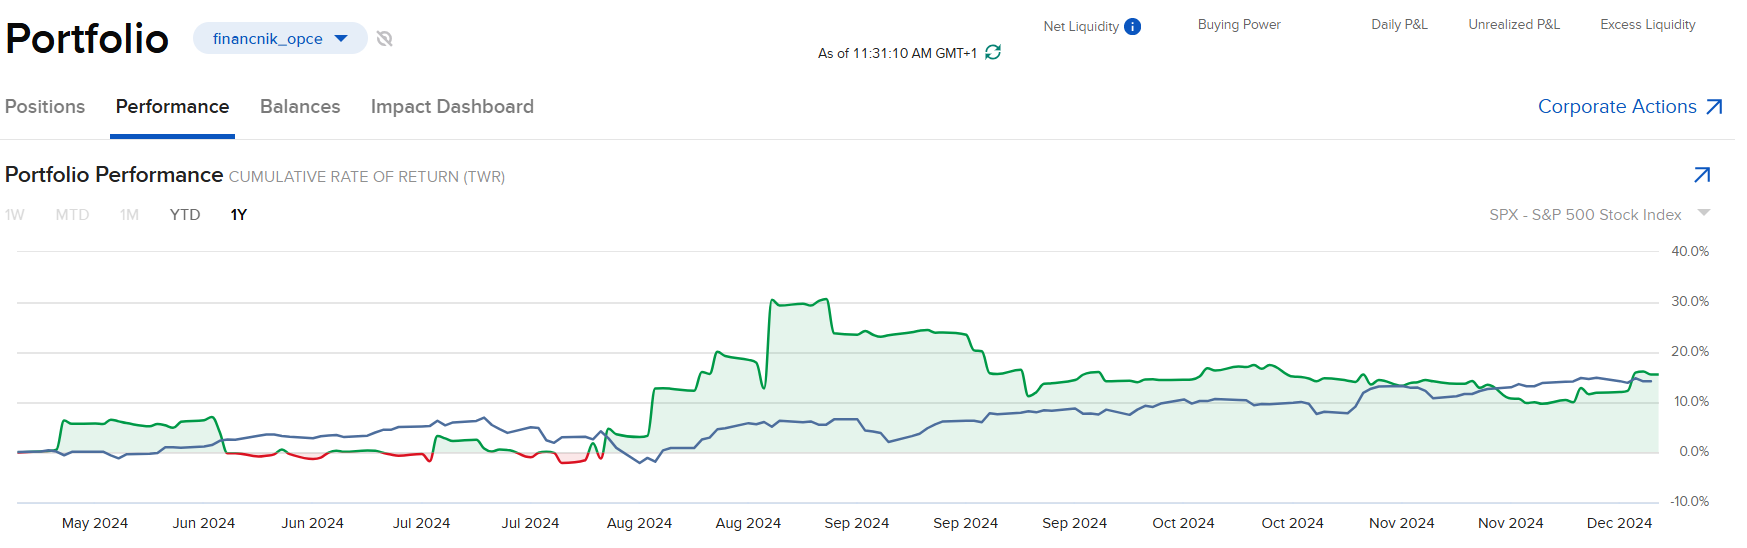Open the Balances tab

pyautogui.click(x=300, y=107)
